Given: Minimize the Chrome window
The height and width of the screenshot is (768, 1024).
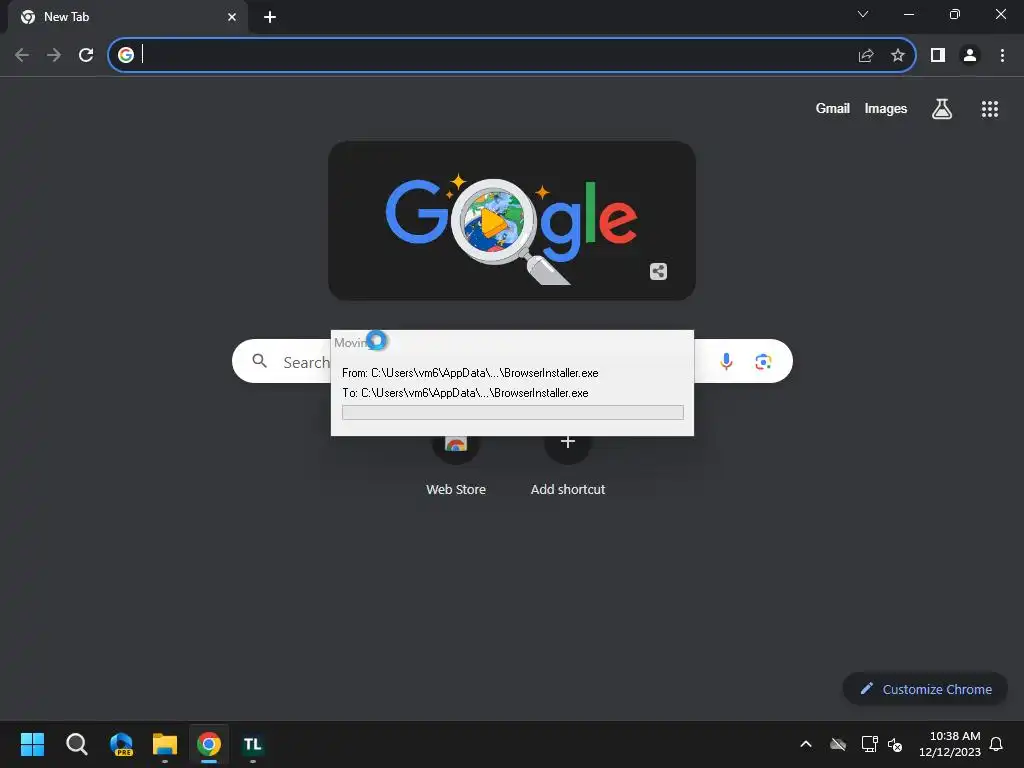Looking at the screenshot, I should click(909, 14).
